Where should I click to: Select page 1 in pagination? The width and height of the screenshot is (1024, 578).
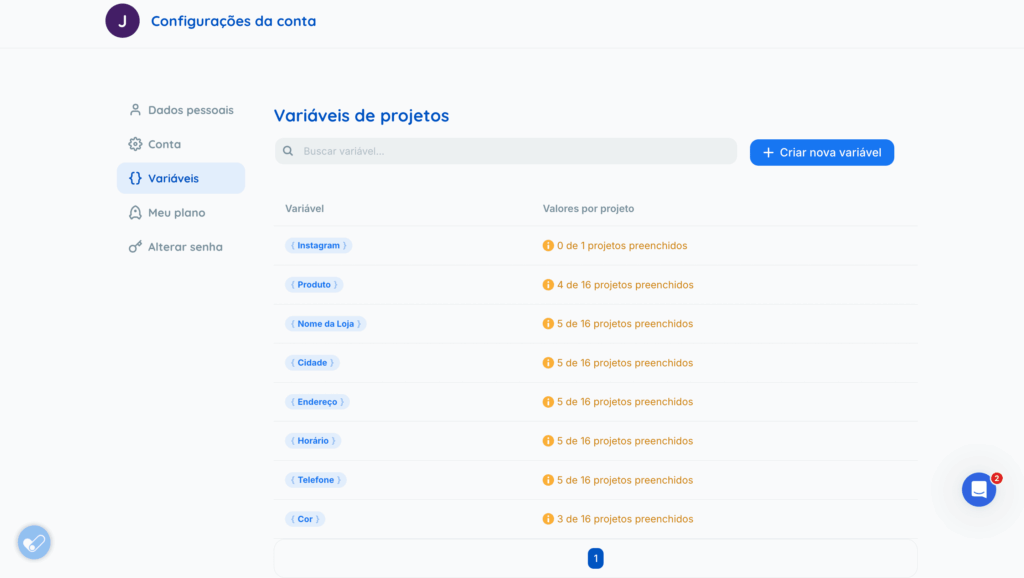(x=595, y=559)
